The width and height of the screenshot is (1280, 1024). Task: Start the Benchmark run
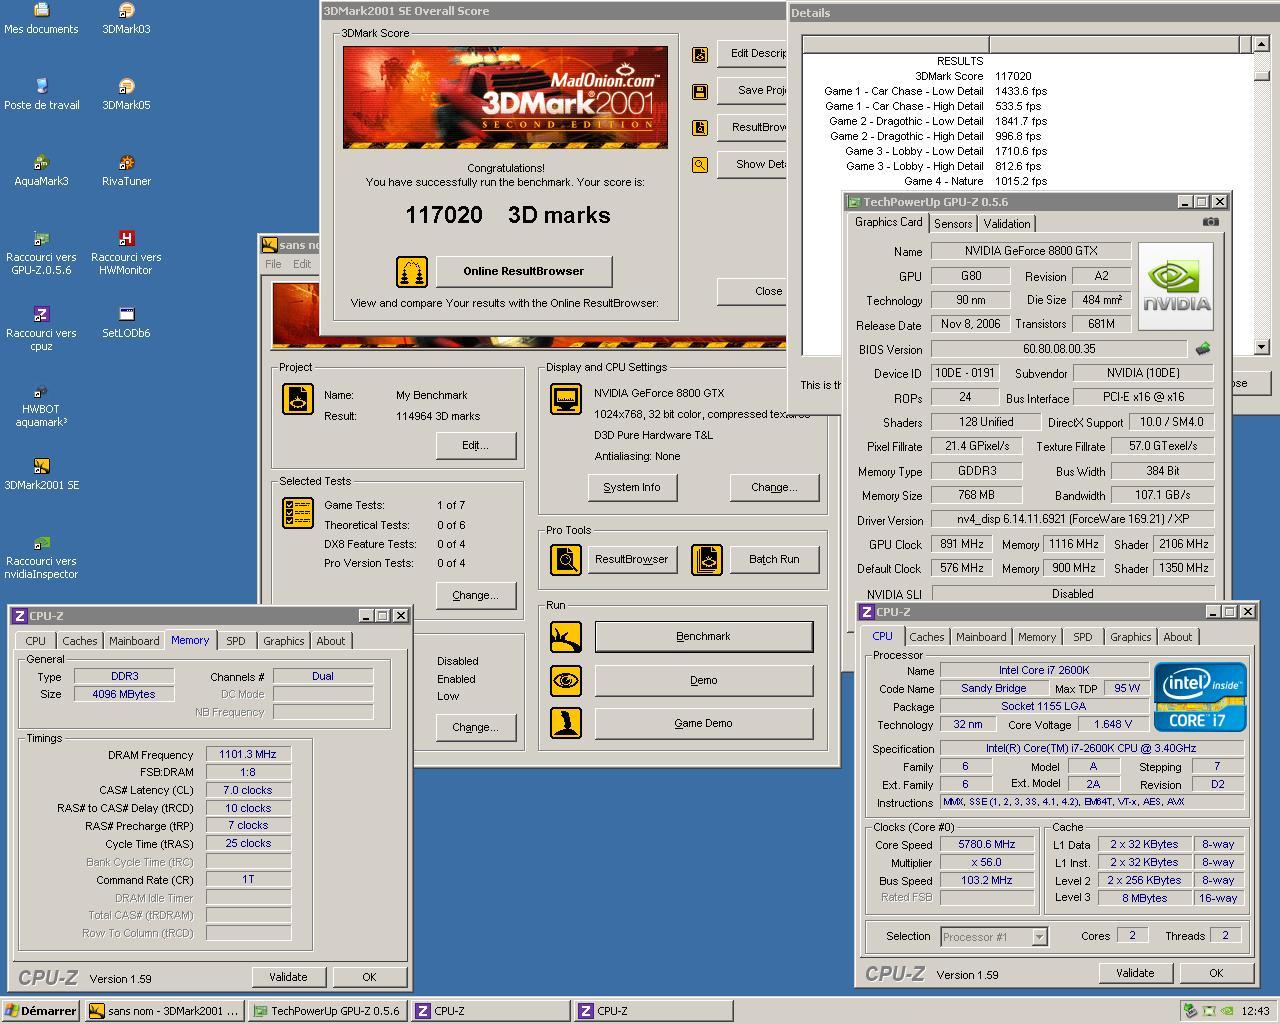[704, 636]
